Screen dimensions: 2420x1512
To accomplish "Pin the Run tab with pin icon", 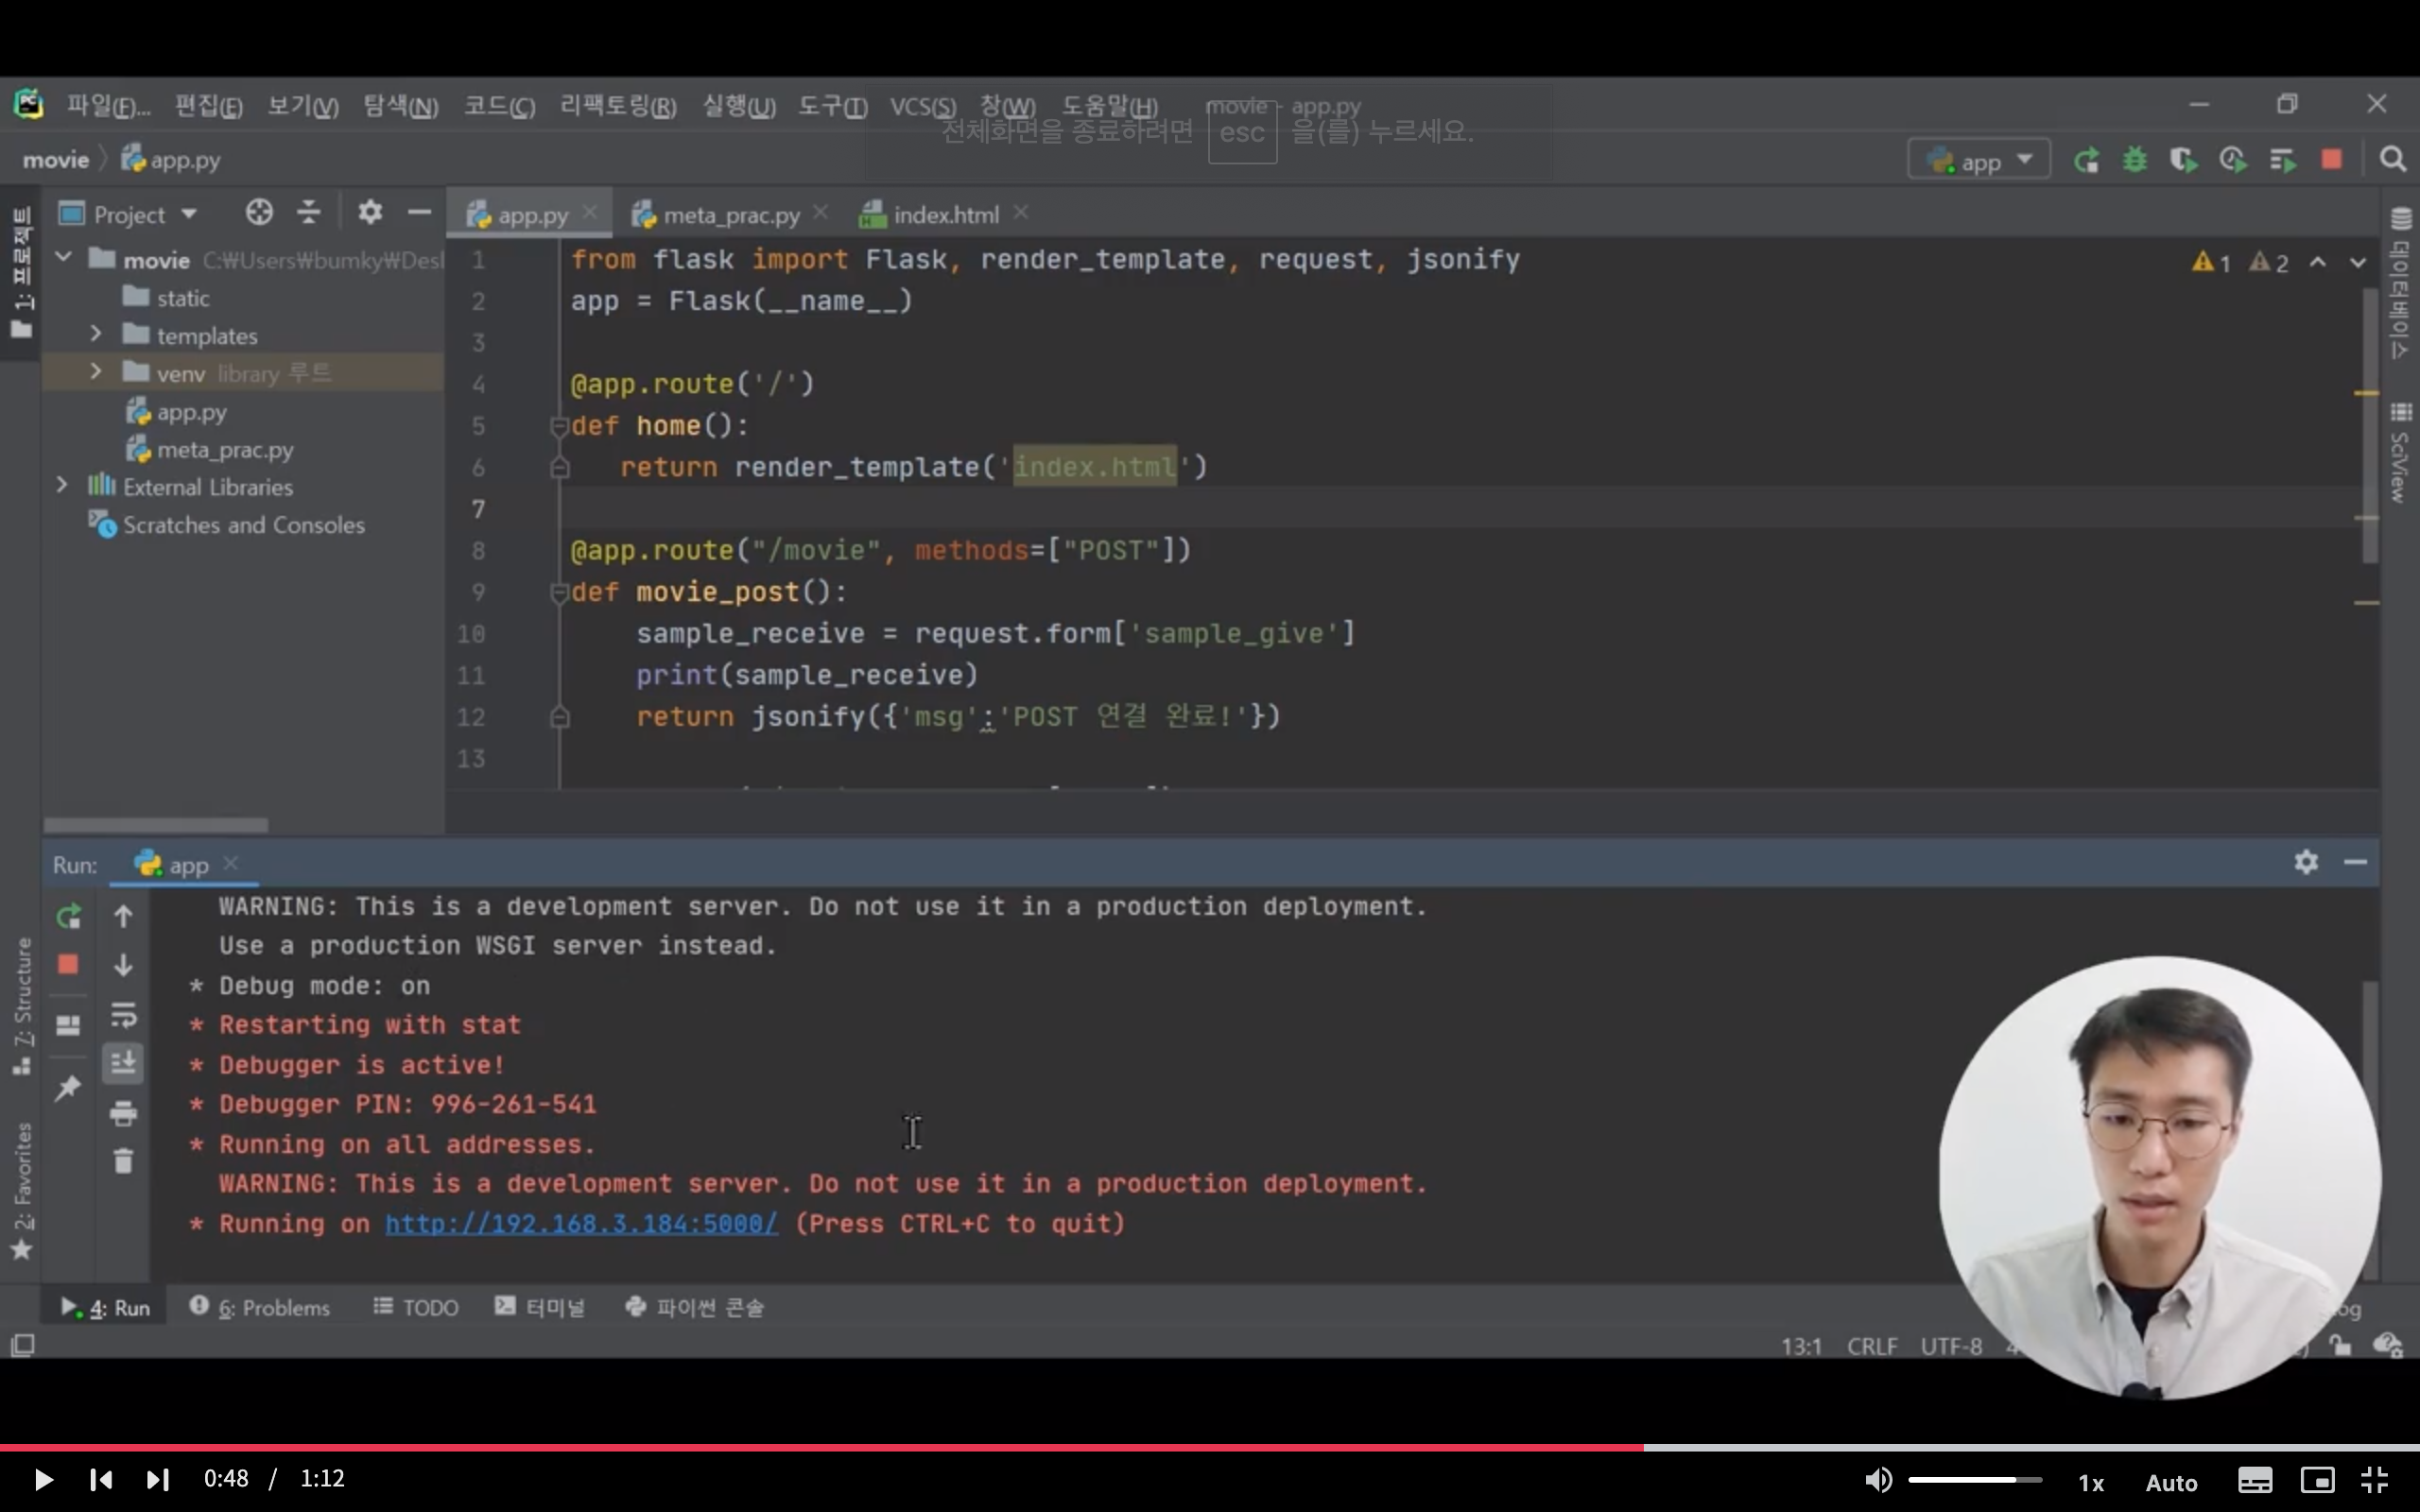I will (68, 1087).
